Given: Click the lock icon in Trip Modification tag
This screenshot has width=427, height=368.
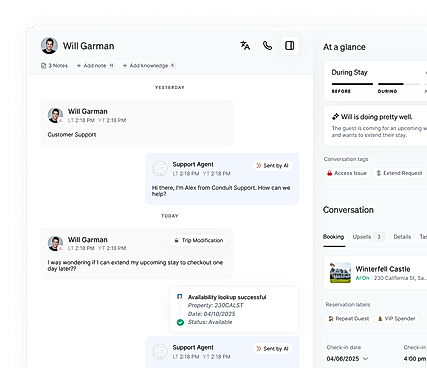Looking at the screenshot, I should click(176, 240).
